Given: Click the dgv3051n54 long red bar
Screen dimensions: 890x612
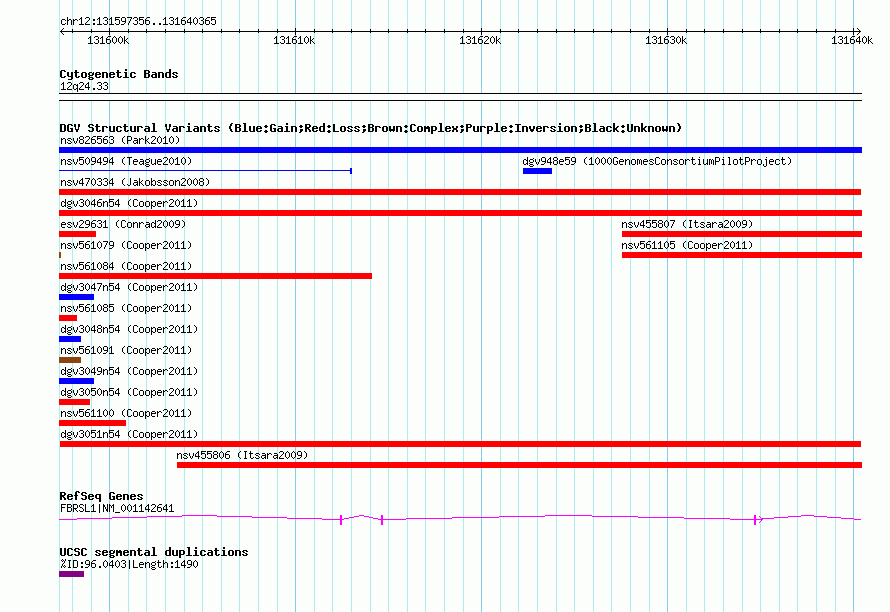Looking at the screenshot, I should (460, 444).
